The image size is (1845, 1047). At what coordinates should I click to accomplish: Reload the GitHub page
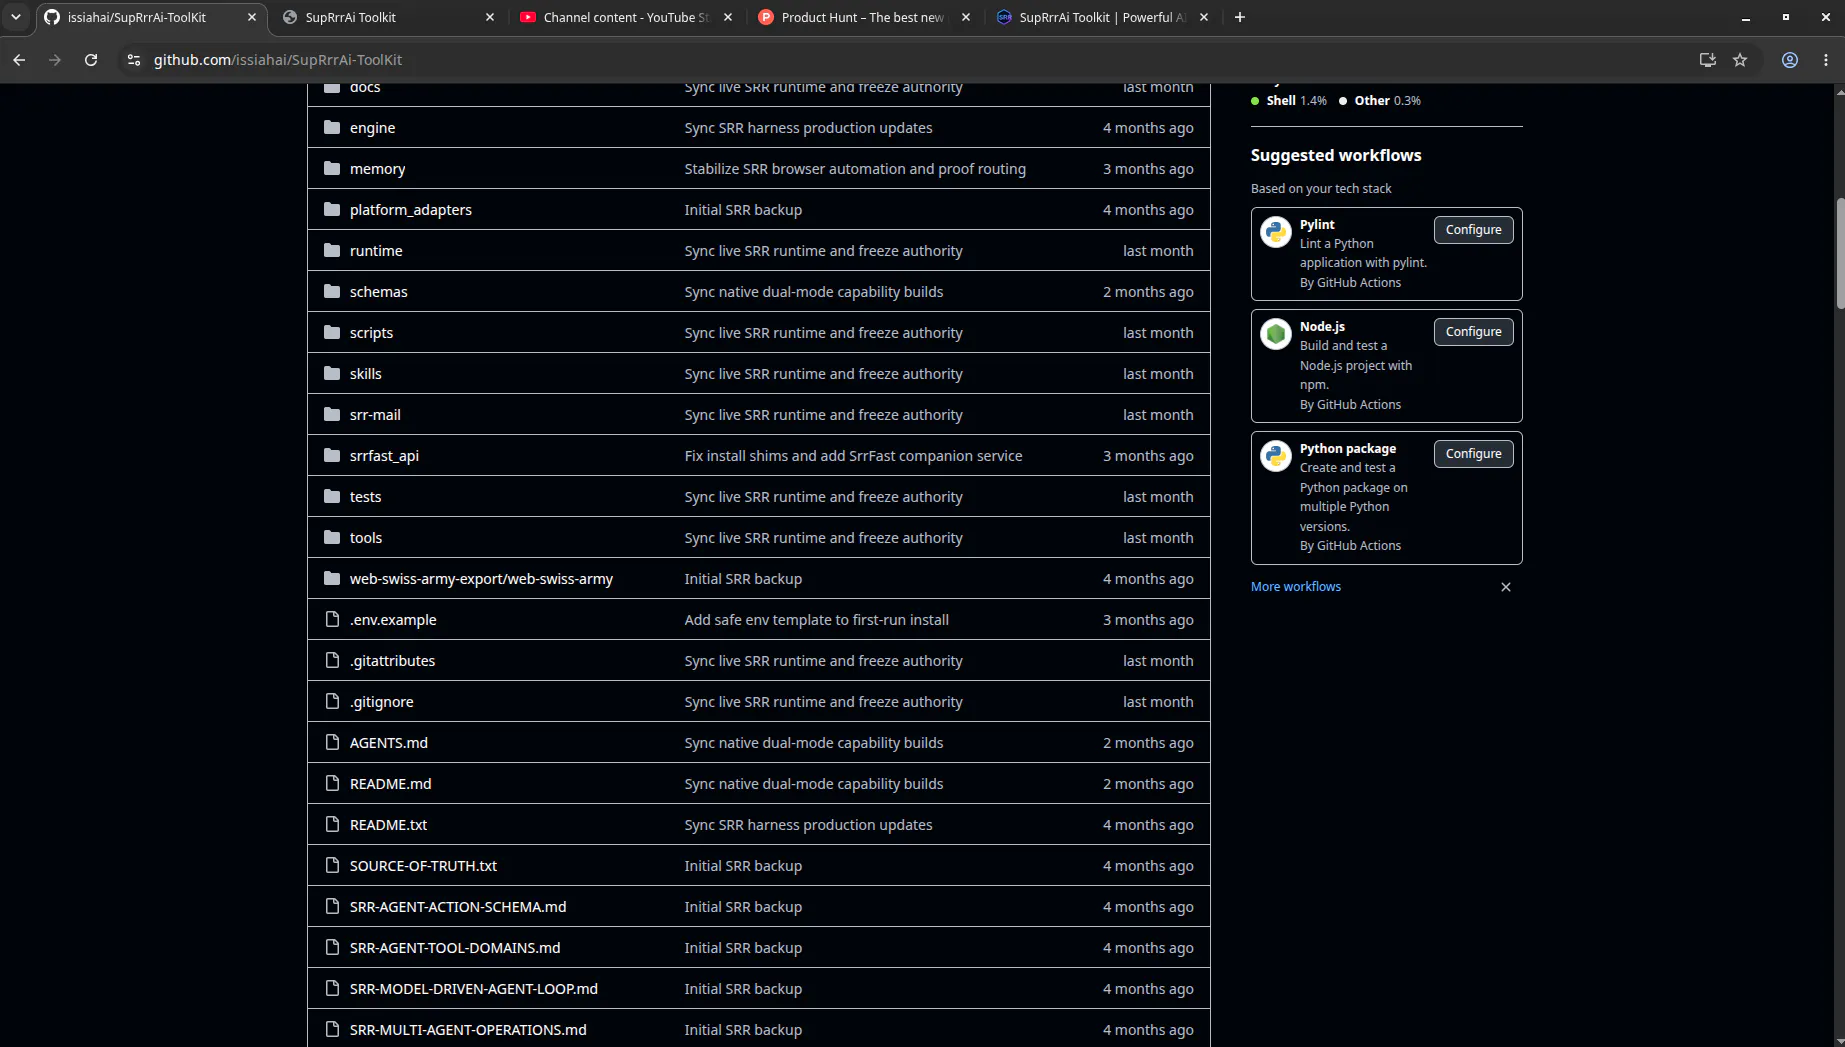91,60
